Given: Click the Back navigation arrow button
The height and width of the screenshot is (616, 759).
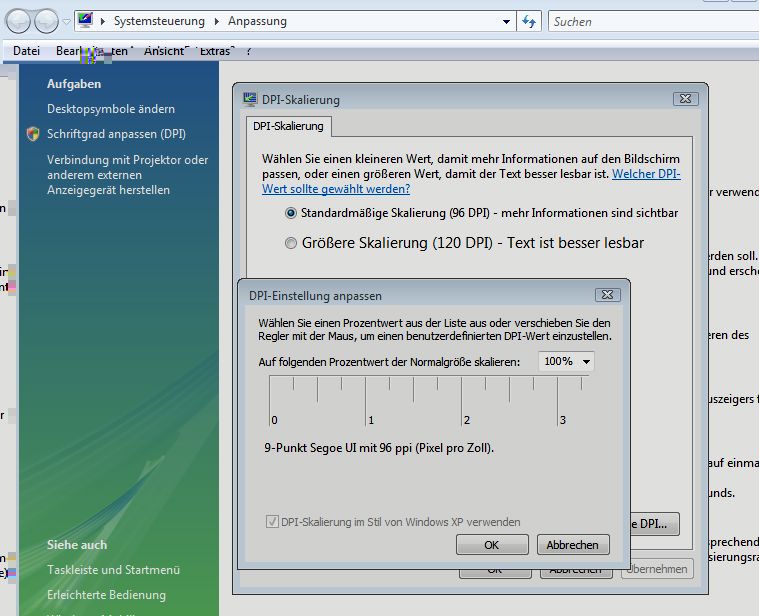Looking at the screenshot, I should pyautogui.click(x=18, y=20).
